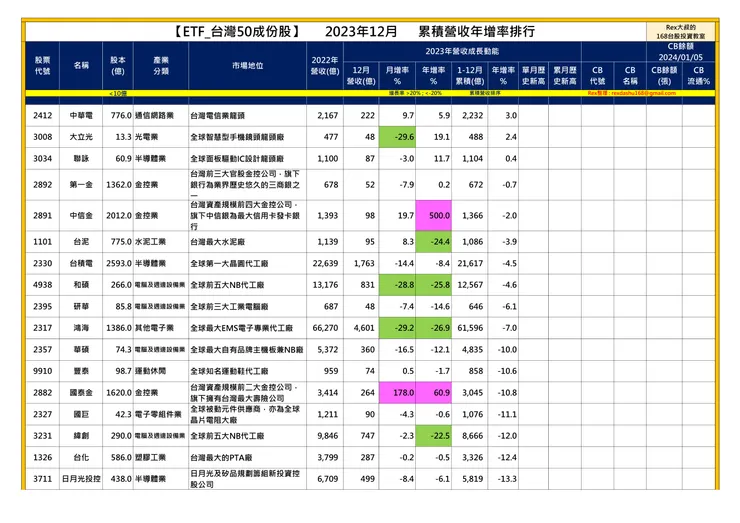Viewport: 740px width, 523px height.
Task: Select the 2022年營收(億) column header
Action: point(325,66)
